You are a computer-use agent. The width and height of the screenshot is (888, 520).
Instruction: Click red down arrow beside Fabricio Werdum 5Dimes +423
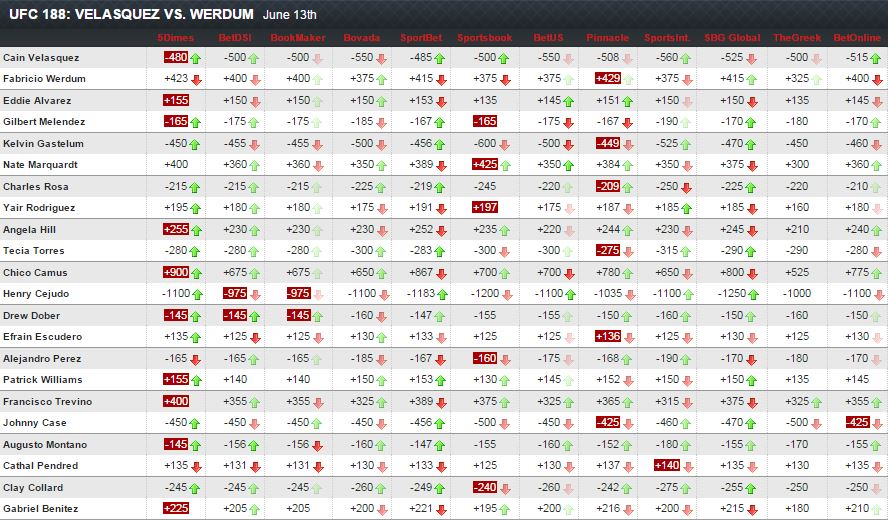pos(196,79)
